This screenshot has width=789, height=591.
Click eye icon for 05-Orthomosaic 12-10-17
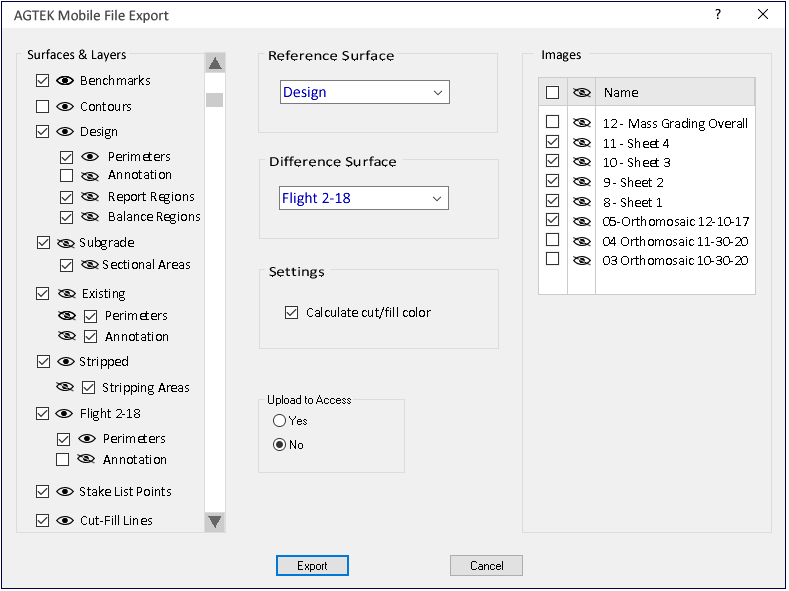(x=581, y=221)
